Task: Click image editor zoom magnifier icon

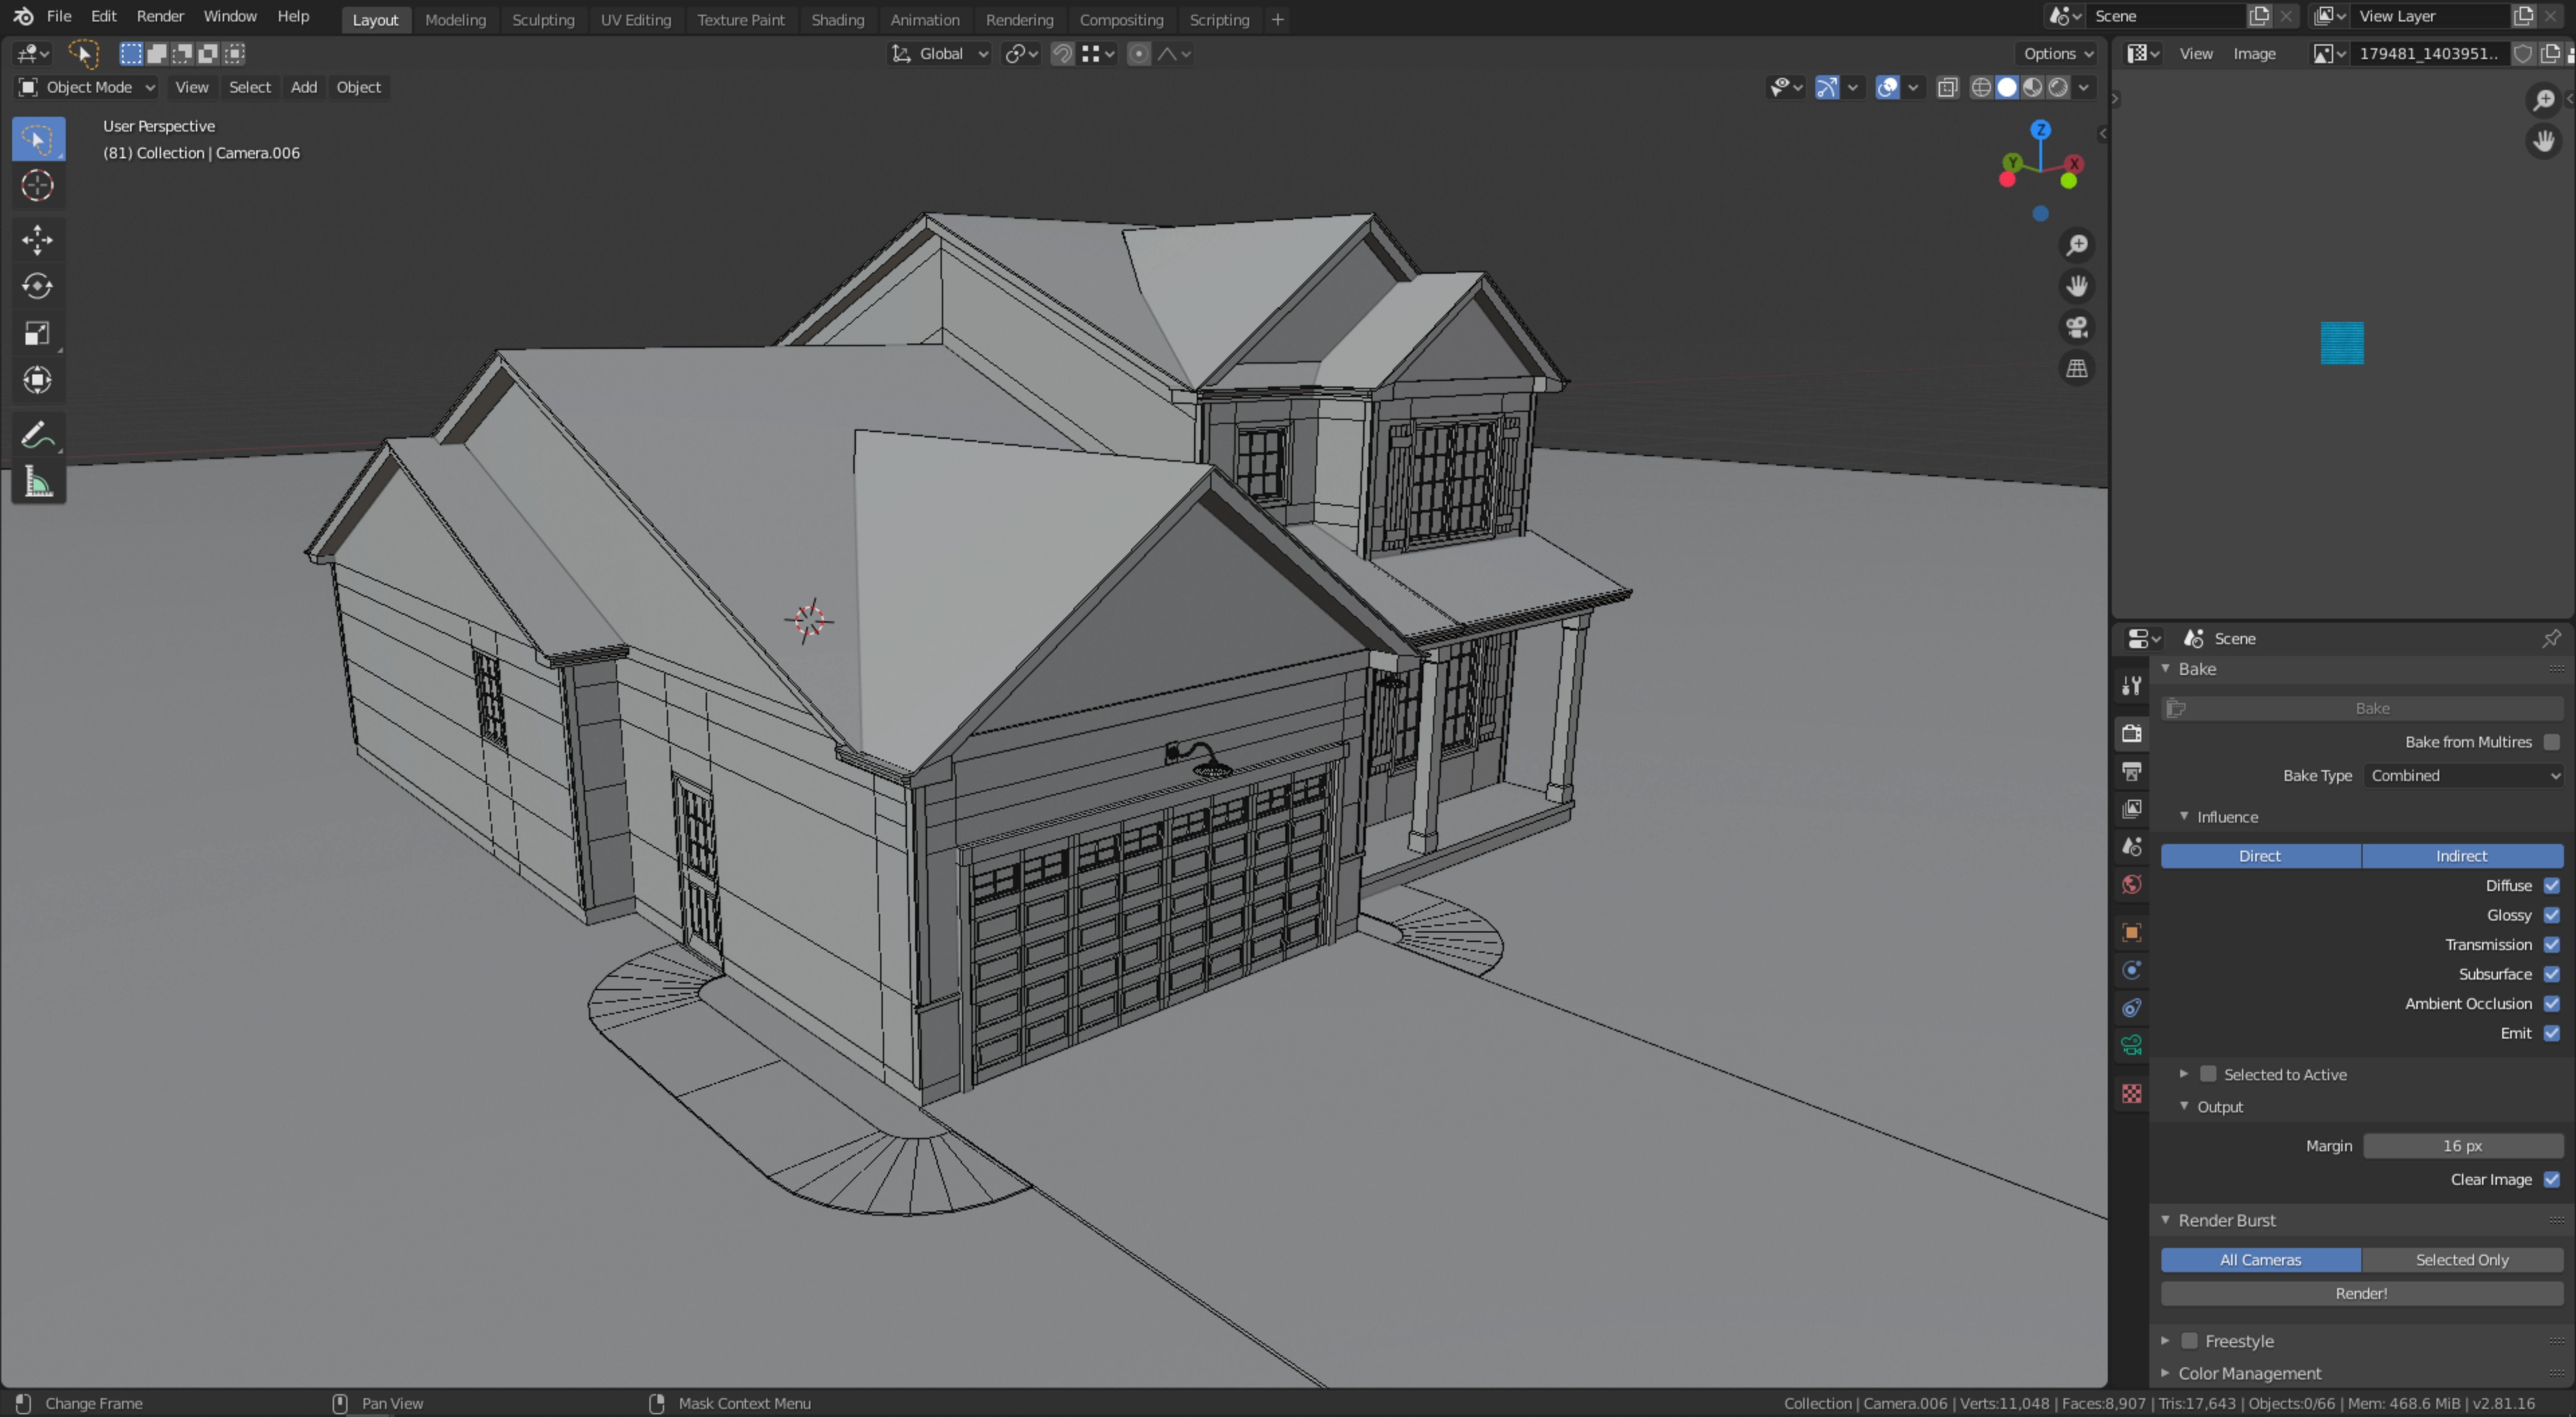Action: (2544, 100)
